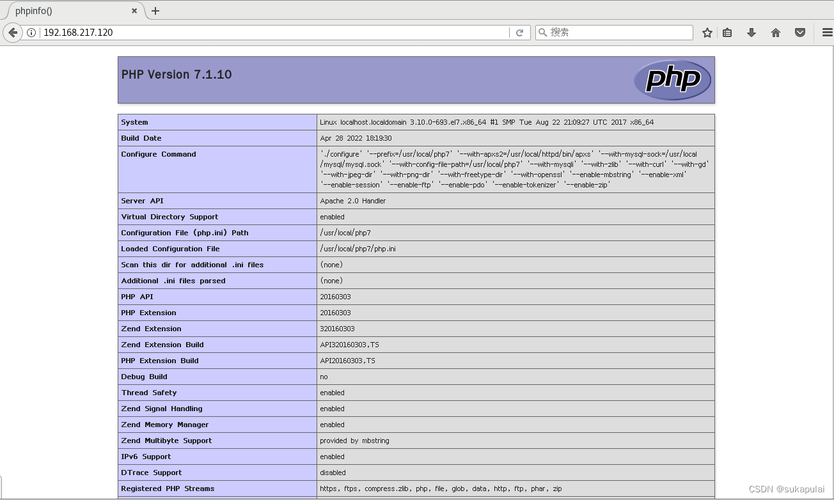This screenshot has height=500, width=834.
Task: Click Configuration File (php.ini) Path label
Action: [x=185, y=233]
